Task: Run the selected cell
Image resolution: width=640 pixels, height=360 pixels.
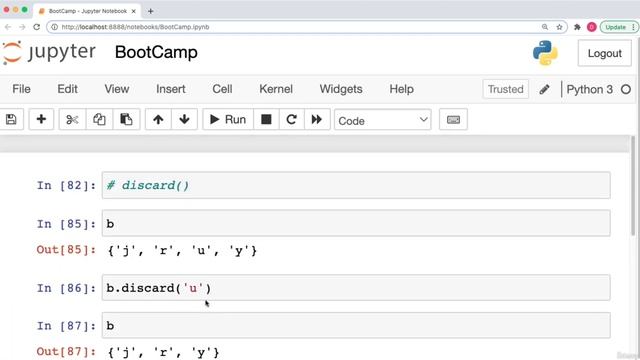Action: [x=228, y=119]
